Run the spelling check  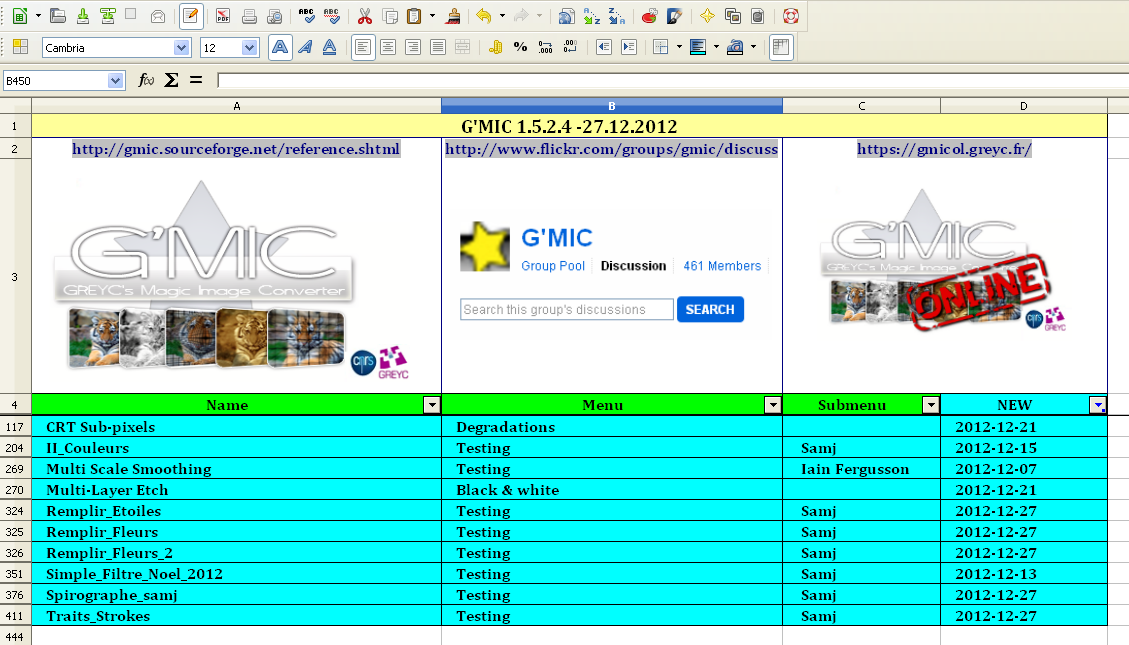point(307,16)
